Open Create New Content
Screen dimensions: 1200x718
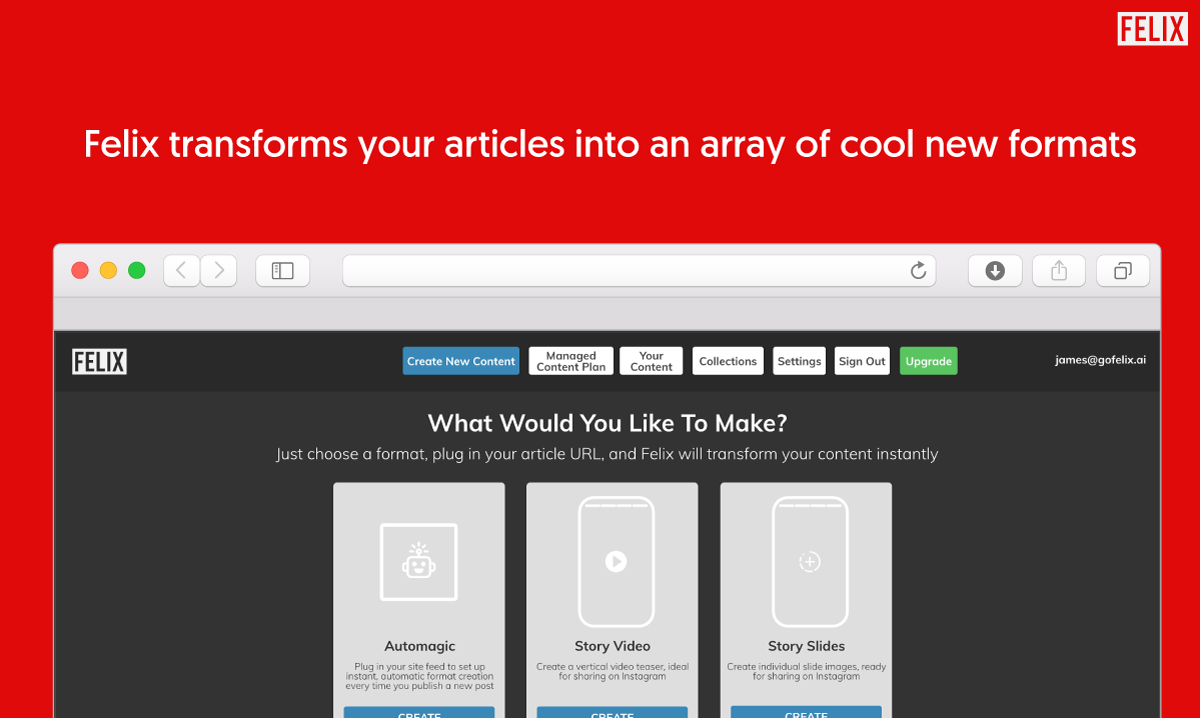click(461, 361)
